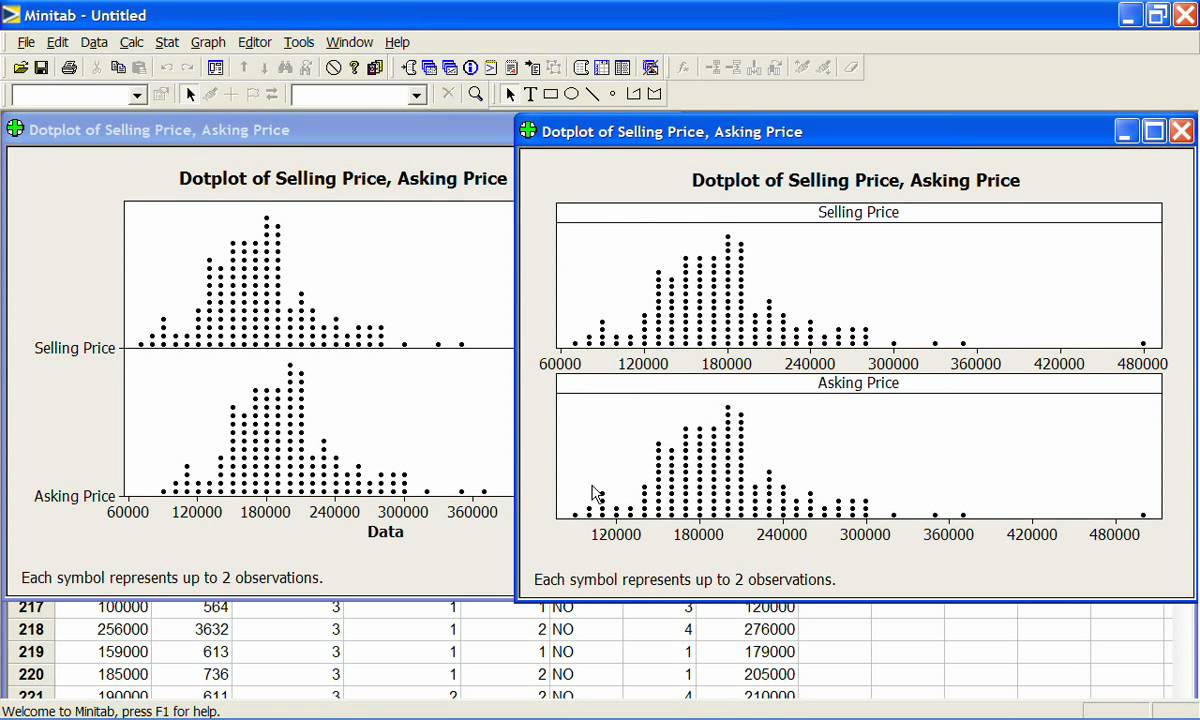The image size is (1200, 720).
Task: Select the Rectangle drawing tool
Action: pyautogui.click(x=551, y=94)
